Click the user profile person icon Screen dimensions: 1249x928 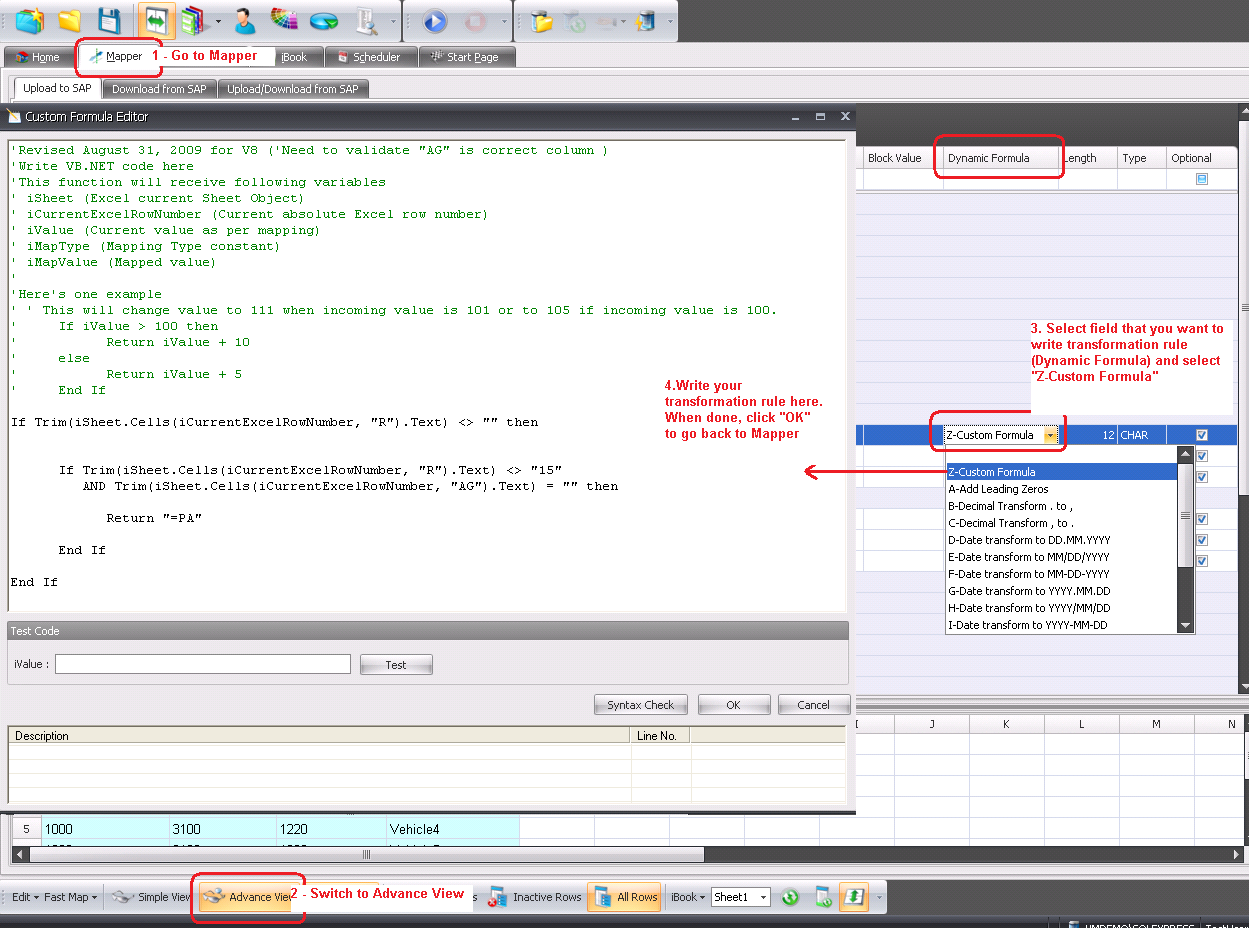coord(244,20)
